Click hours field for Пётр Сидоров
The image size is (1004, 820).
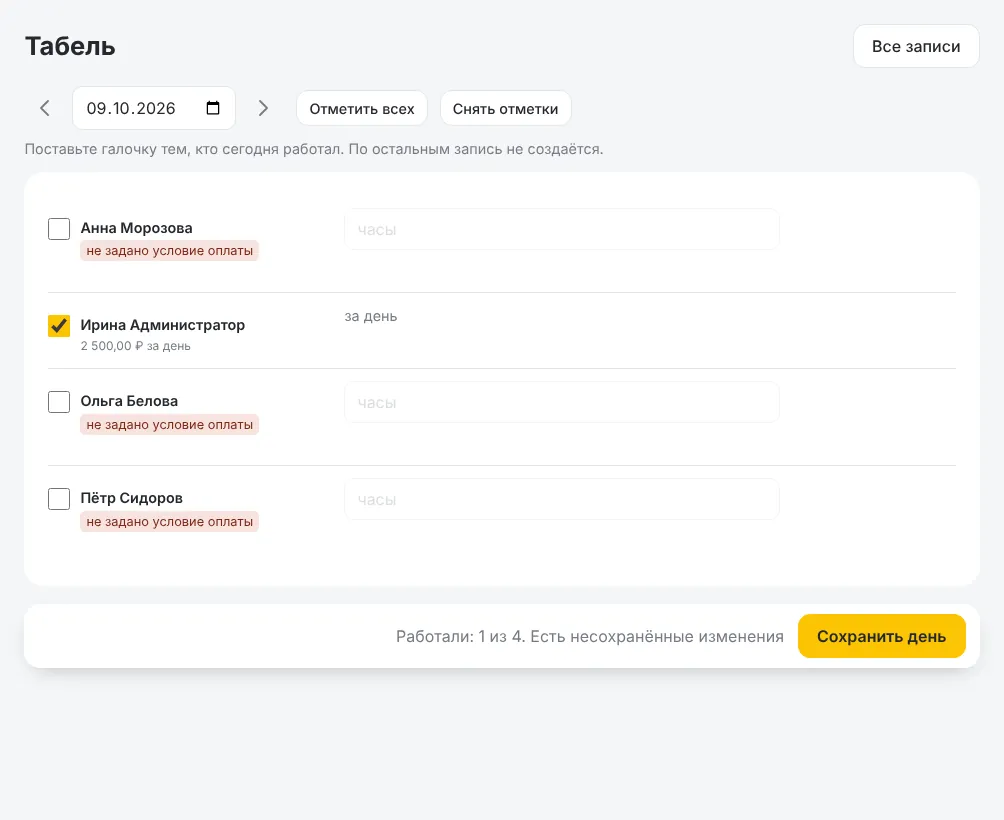coord(562,499)
